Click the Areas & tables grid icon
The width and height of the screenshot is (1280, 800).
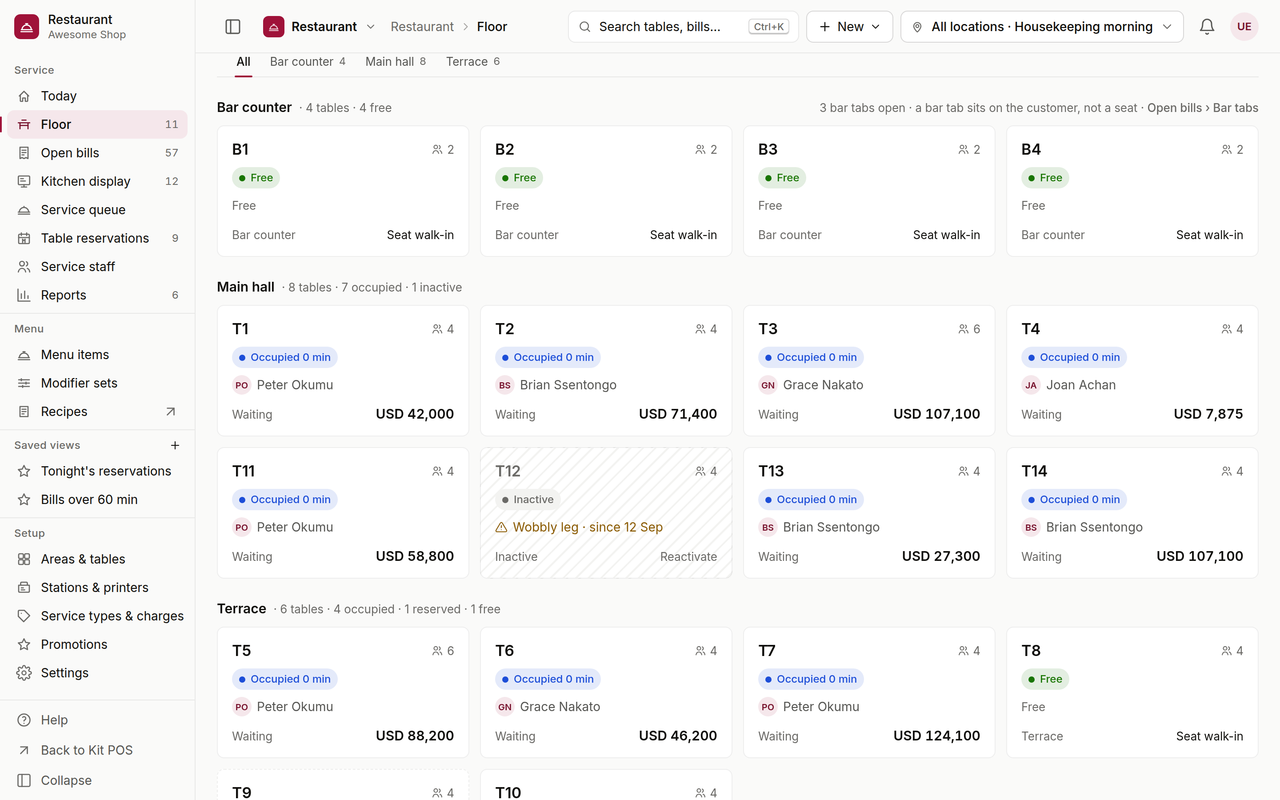(x=24, y=559)
